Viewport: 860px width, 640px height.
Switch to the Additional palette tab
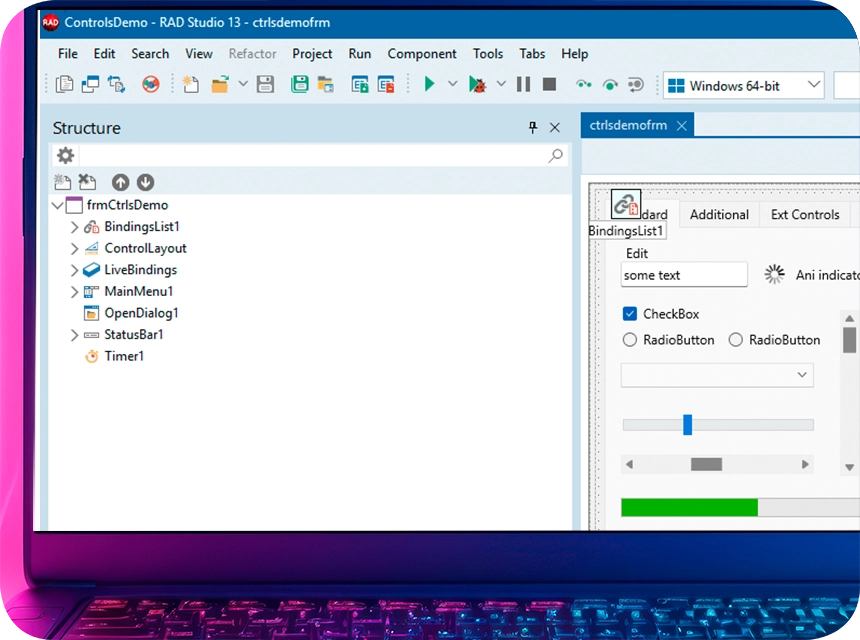point(718,214)
